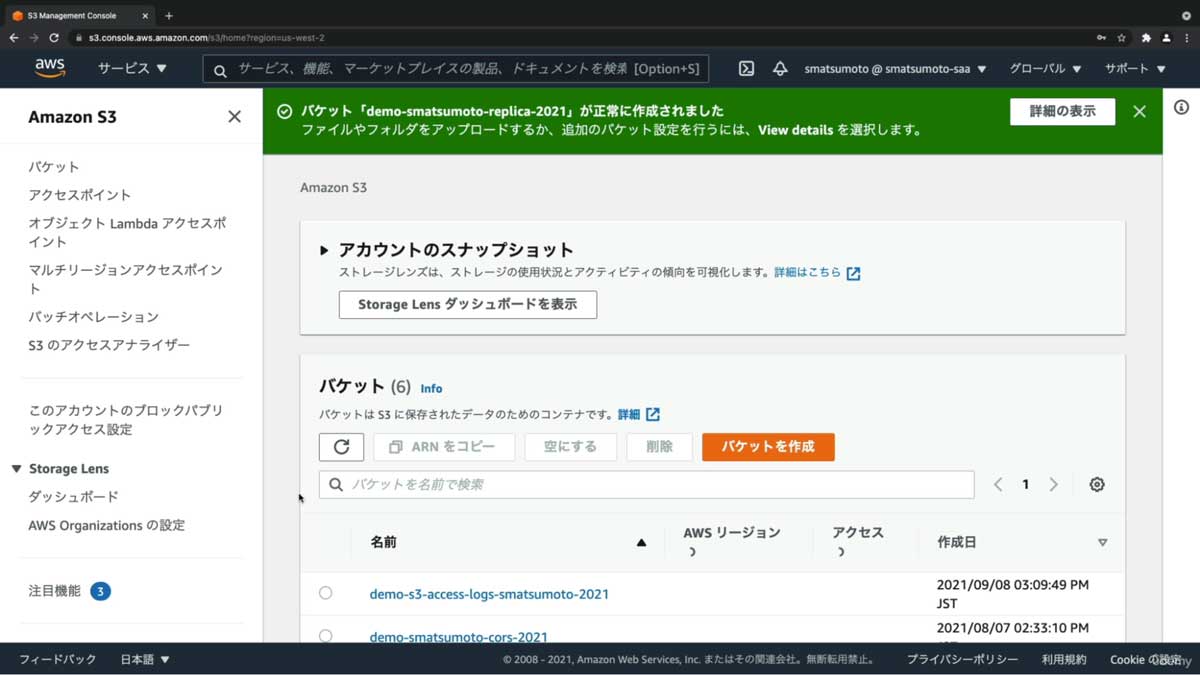Refresh the bucket list
The width and height of the screenshot is (1200, 675).
[341, 447]
